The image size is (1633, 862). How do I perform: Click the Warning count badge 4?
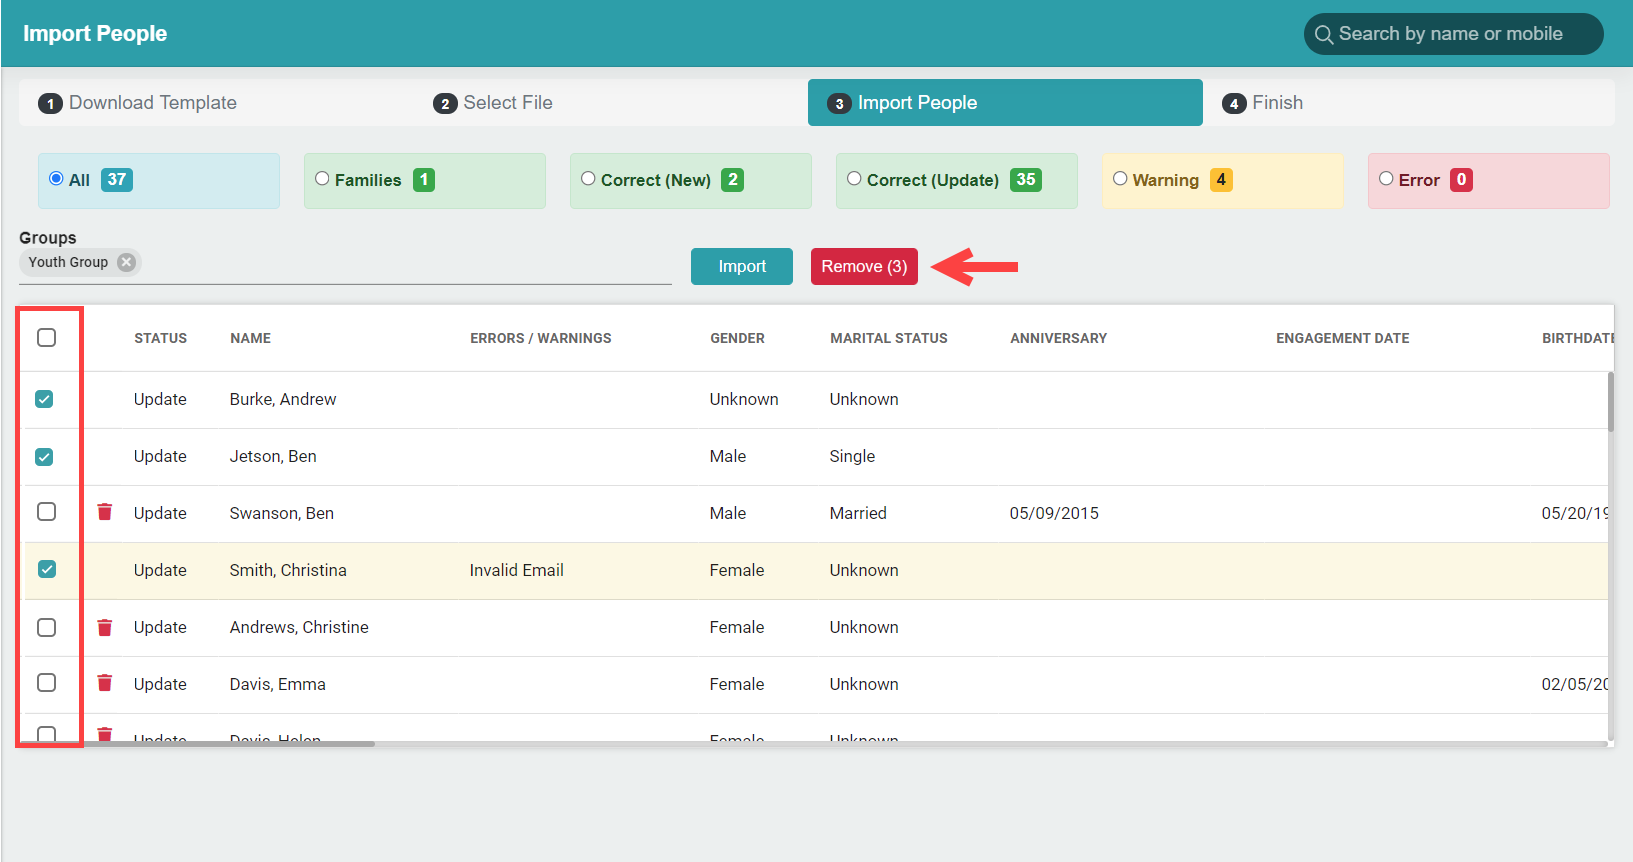click(1221, 180)
